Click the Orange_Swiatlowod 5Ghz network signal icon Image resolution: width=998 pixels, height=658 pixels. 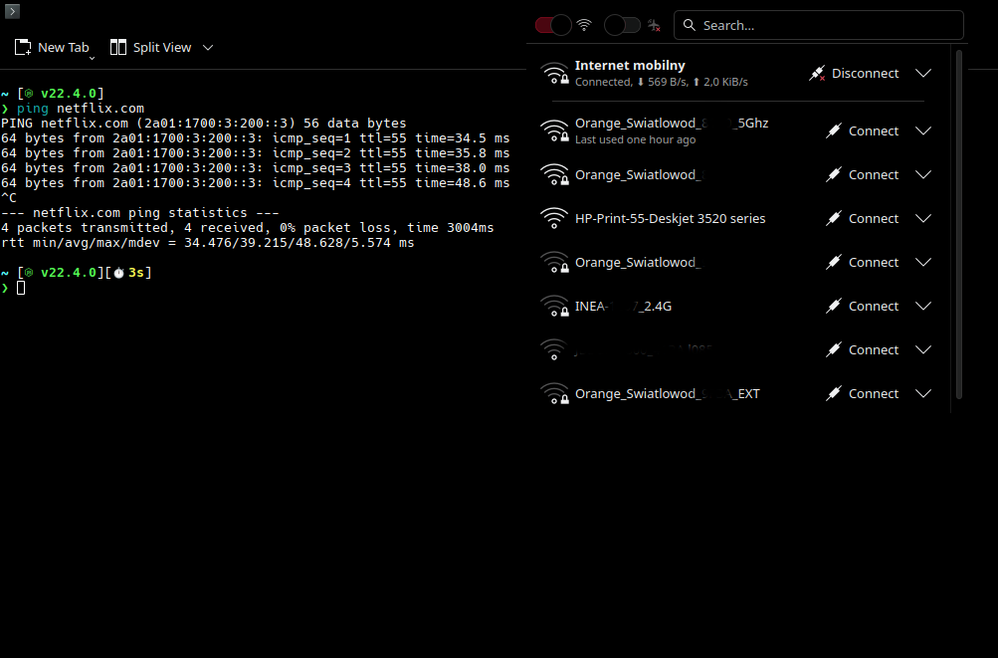pyautogui.click(x=554, y=131)
